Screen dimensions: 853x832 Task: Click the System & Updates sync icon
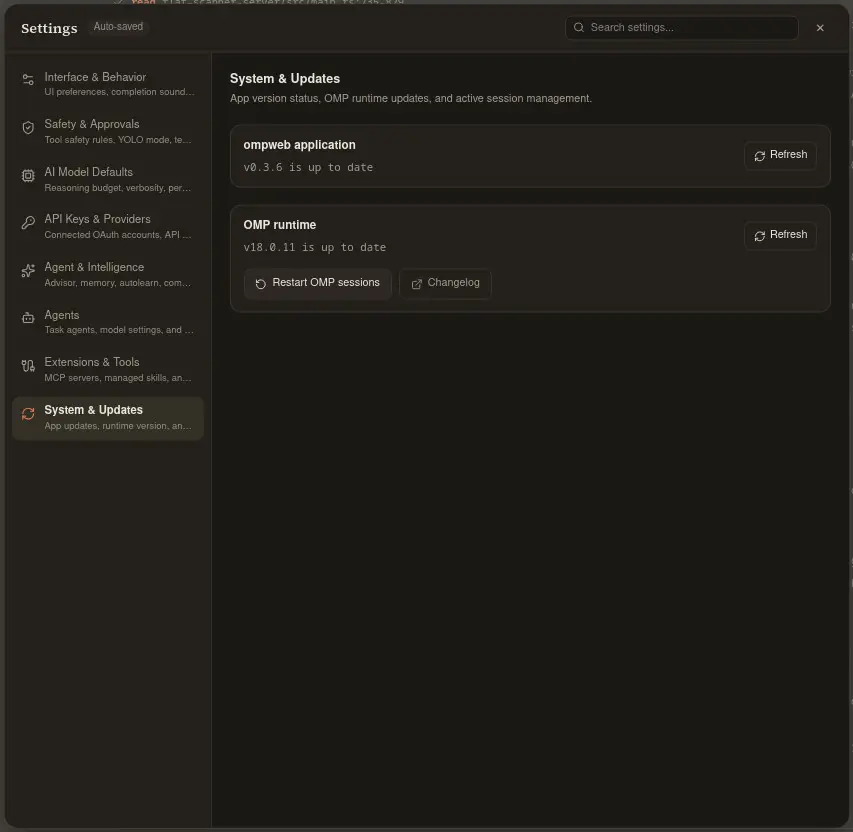[28, 414]
